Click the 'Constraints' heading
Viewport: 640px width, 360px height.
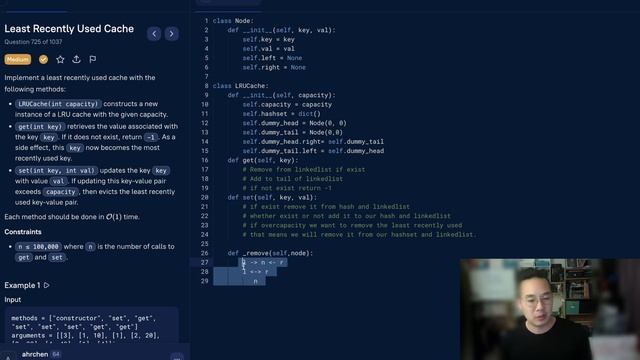[23, 232]
